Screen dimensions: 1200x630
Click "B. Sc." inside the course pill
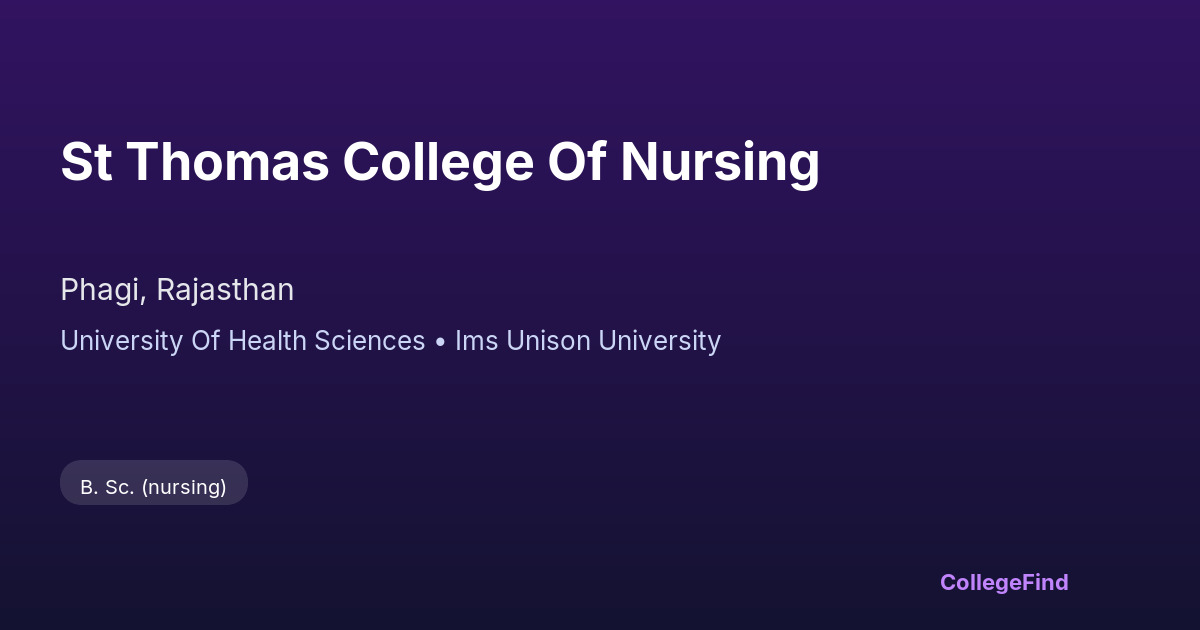pos(107,487)
